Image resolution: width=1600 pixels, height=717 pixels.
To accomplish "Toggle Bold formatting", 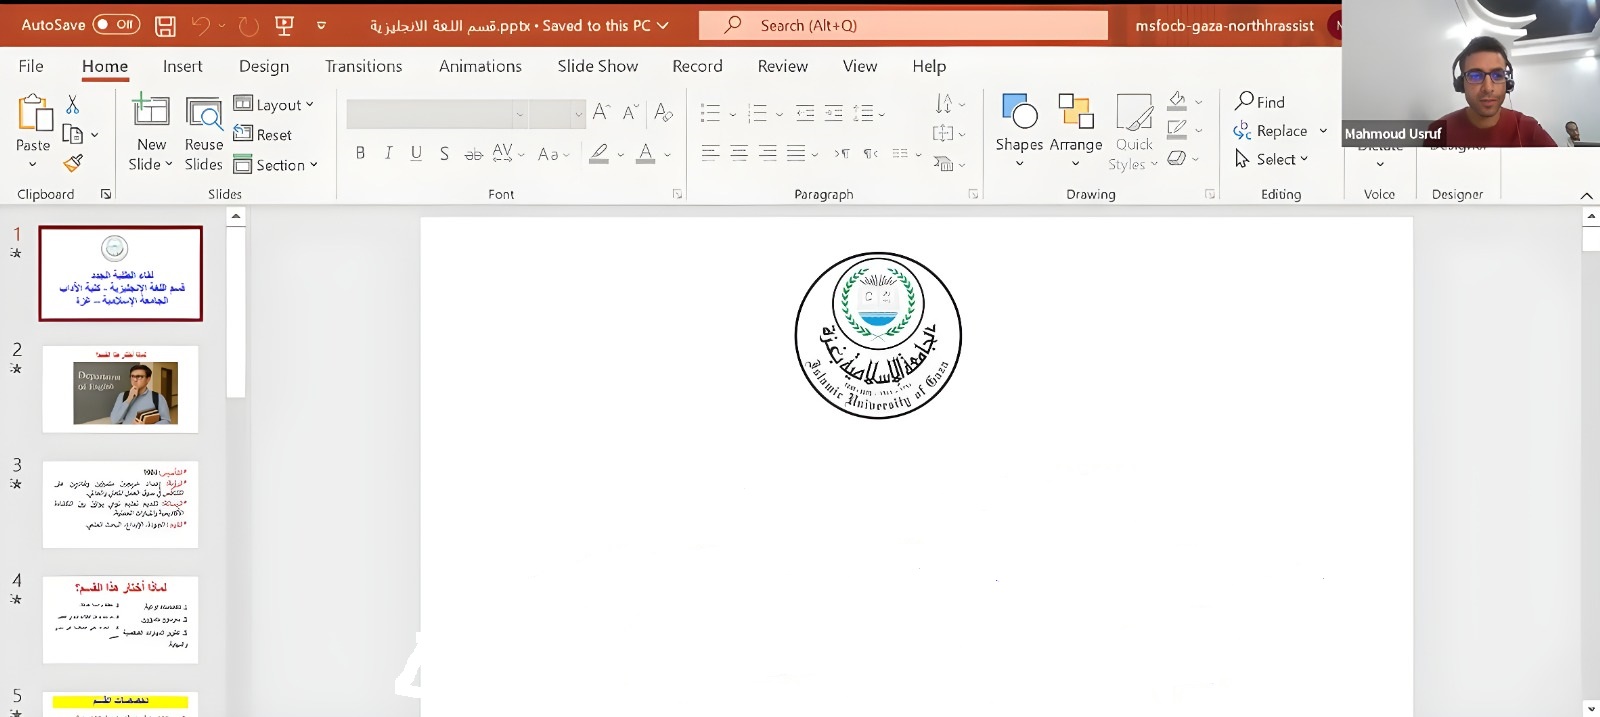I will (360, 153).
